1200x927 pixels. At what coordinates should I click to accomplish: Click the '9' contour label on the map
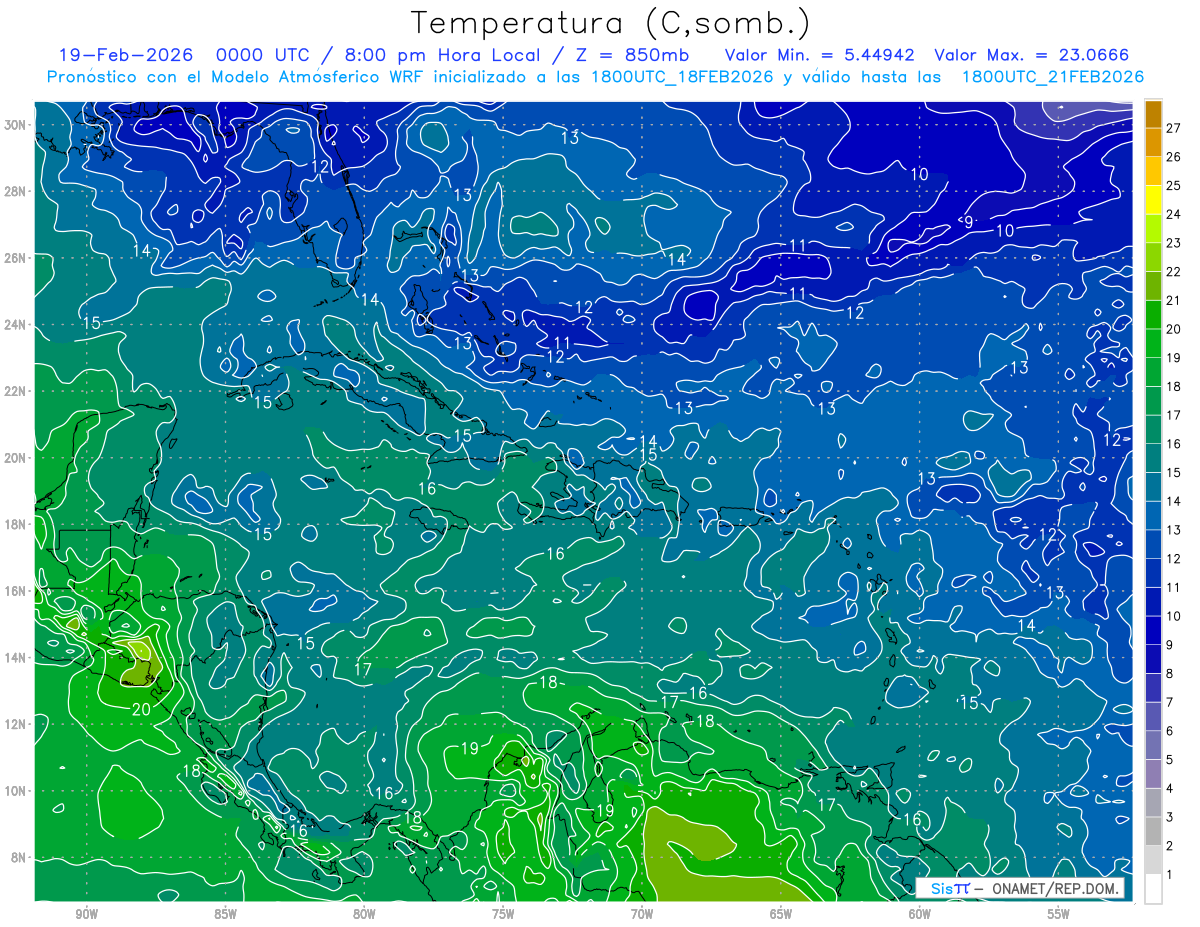tap(968, 222)
